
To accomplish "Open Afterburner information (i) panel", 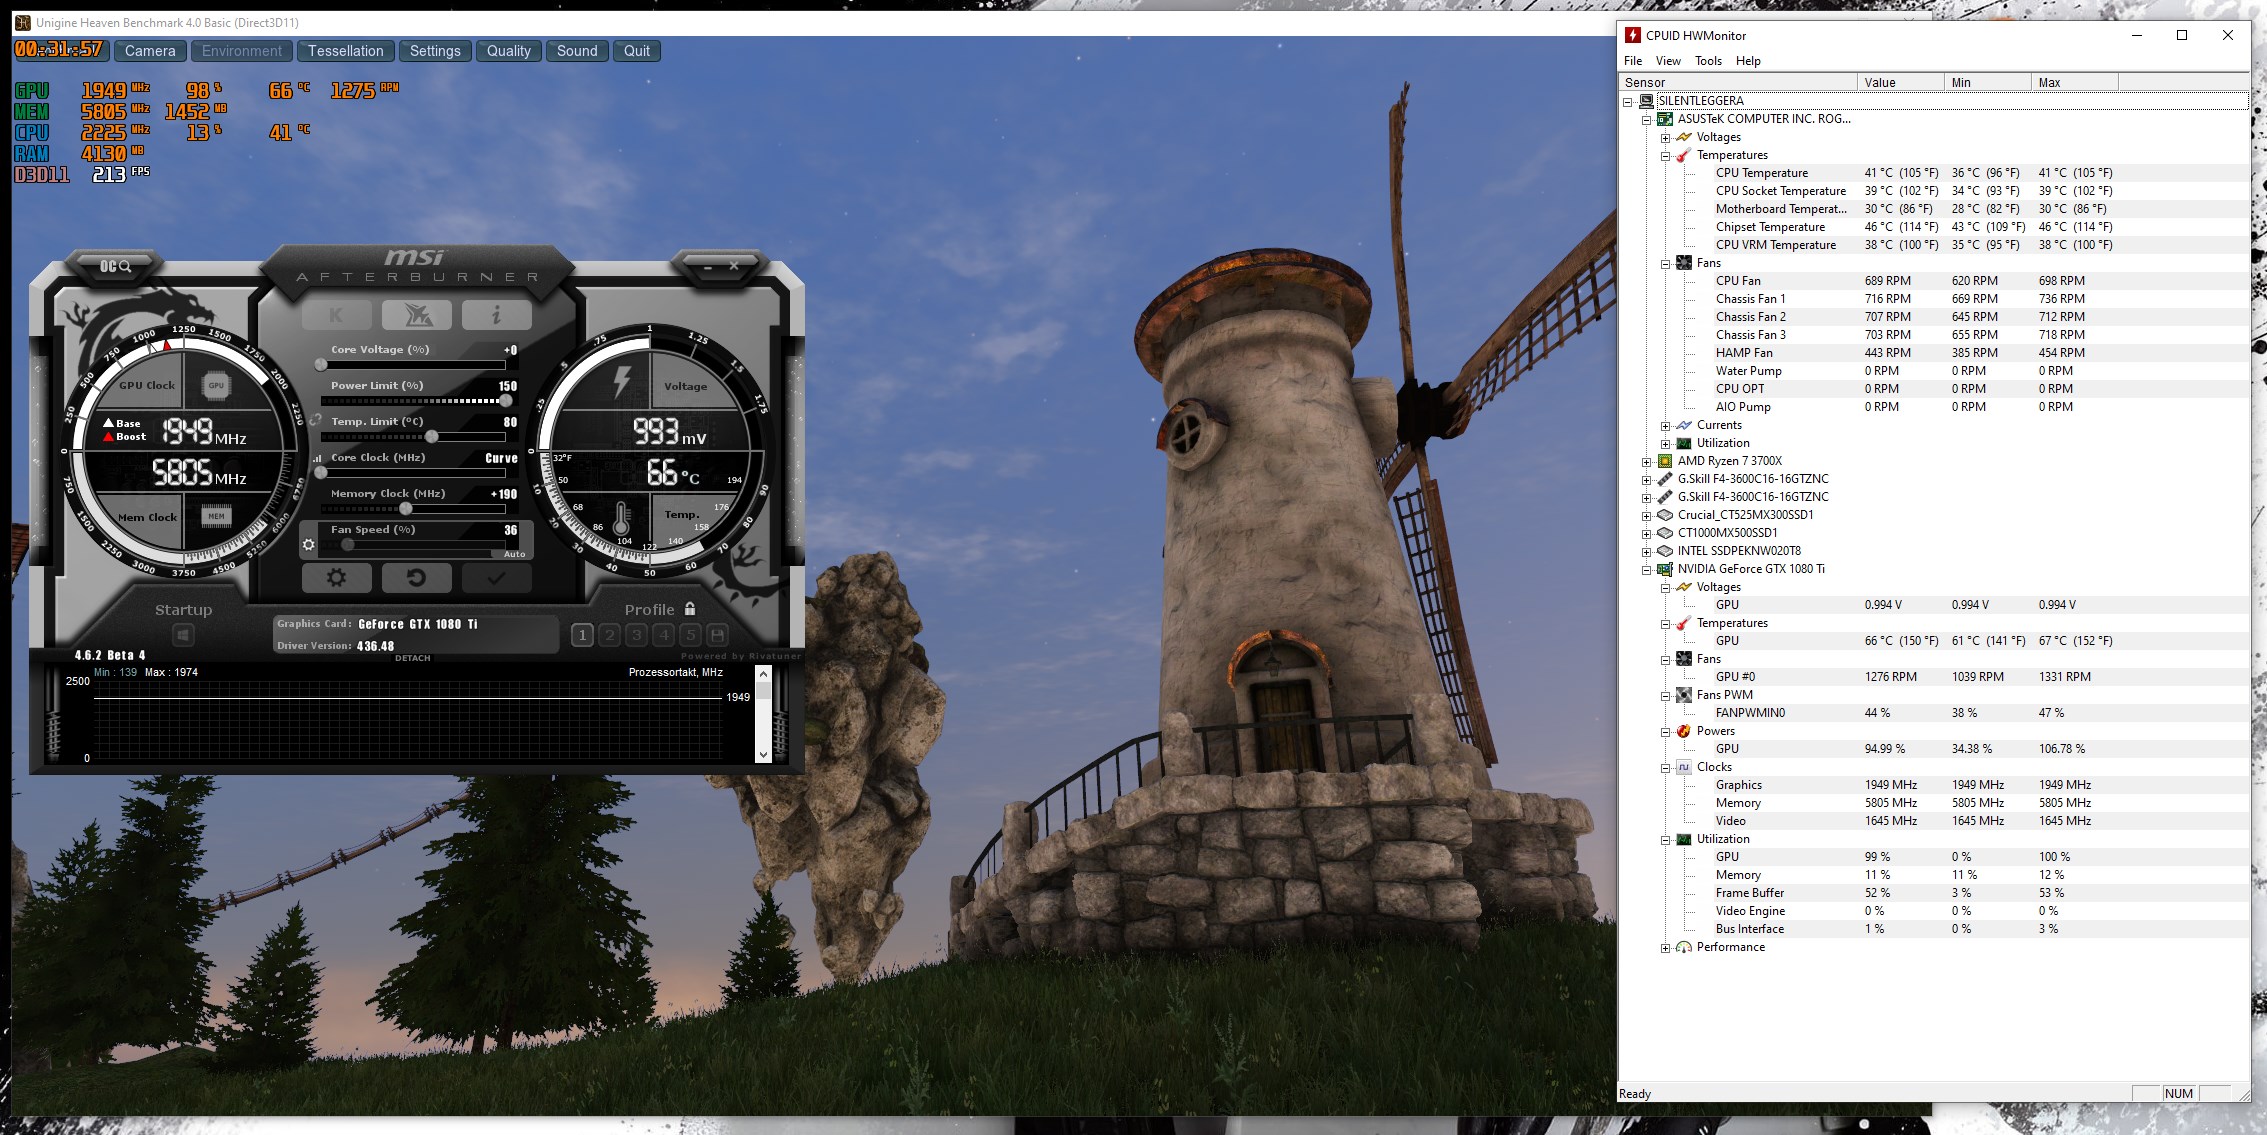I will [496, 315].
